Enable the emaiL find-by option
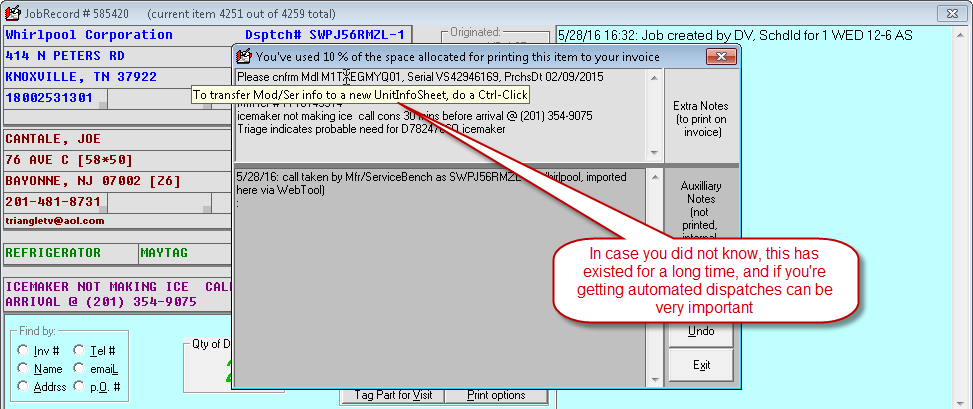Viewport: 973px width, 409px height. point(80,368)
